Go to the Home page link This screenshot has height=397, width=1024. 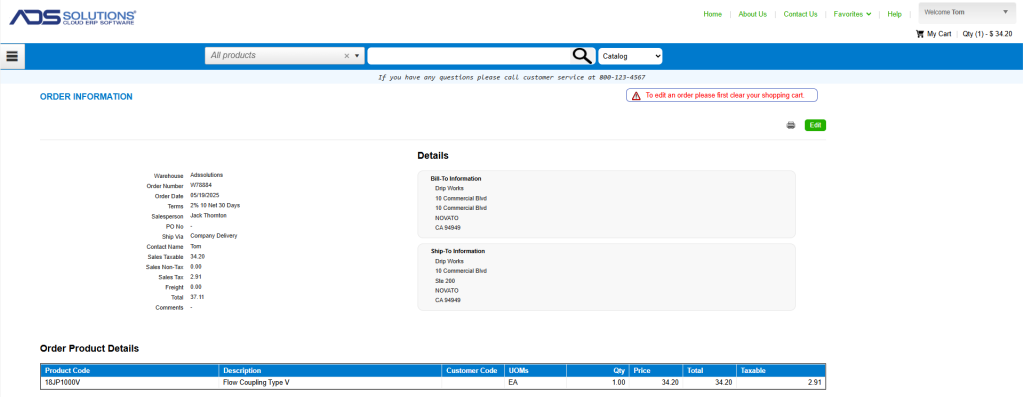click(x=712, y=14)
